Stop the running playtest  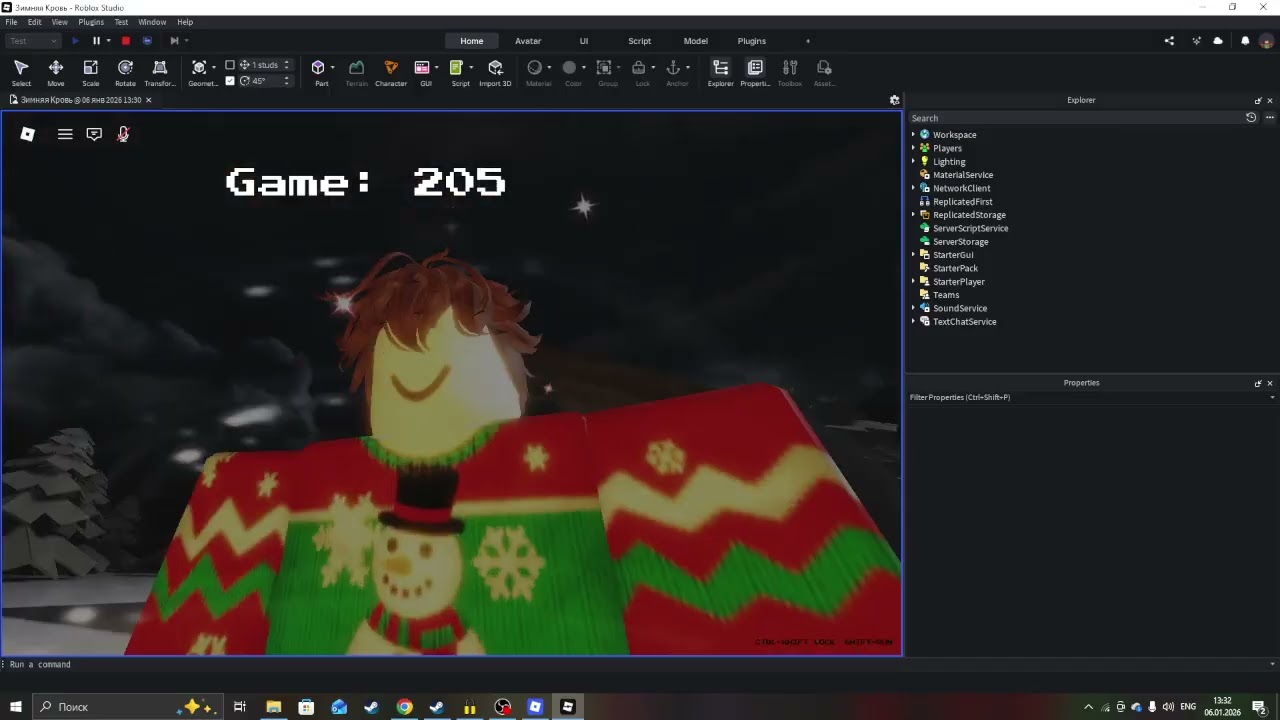point(126,41)
